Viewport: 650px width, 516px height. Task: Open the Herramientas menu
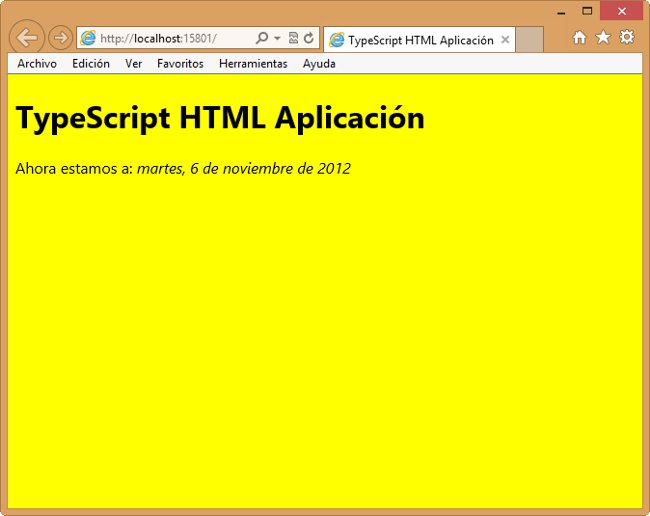[x=253, y=63]
